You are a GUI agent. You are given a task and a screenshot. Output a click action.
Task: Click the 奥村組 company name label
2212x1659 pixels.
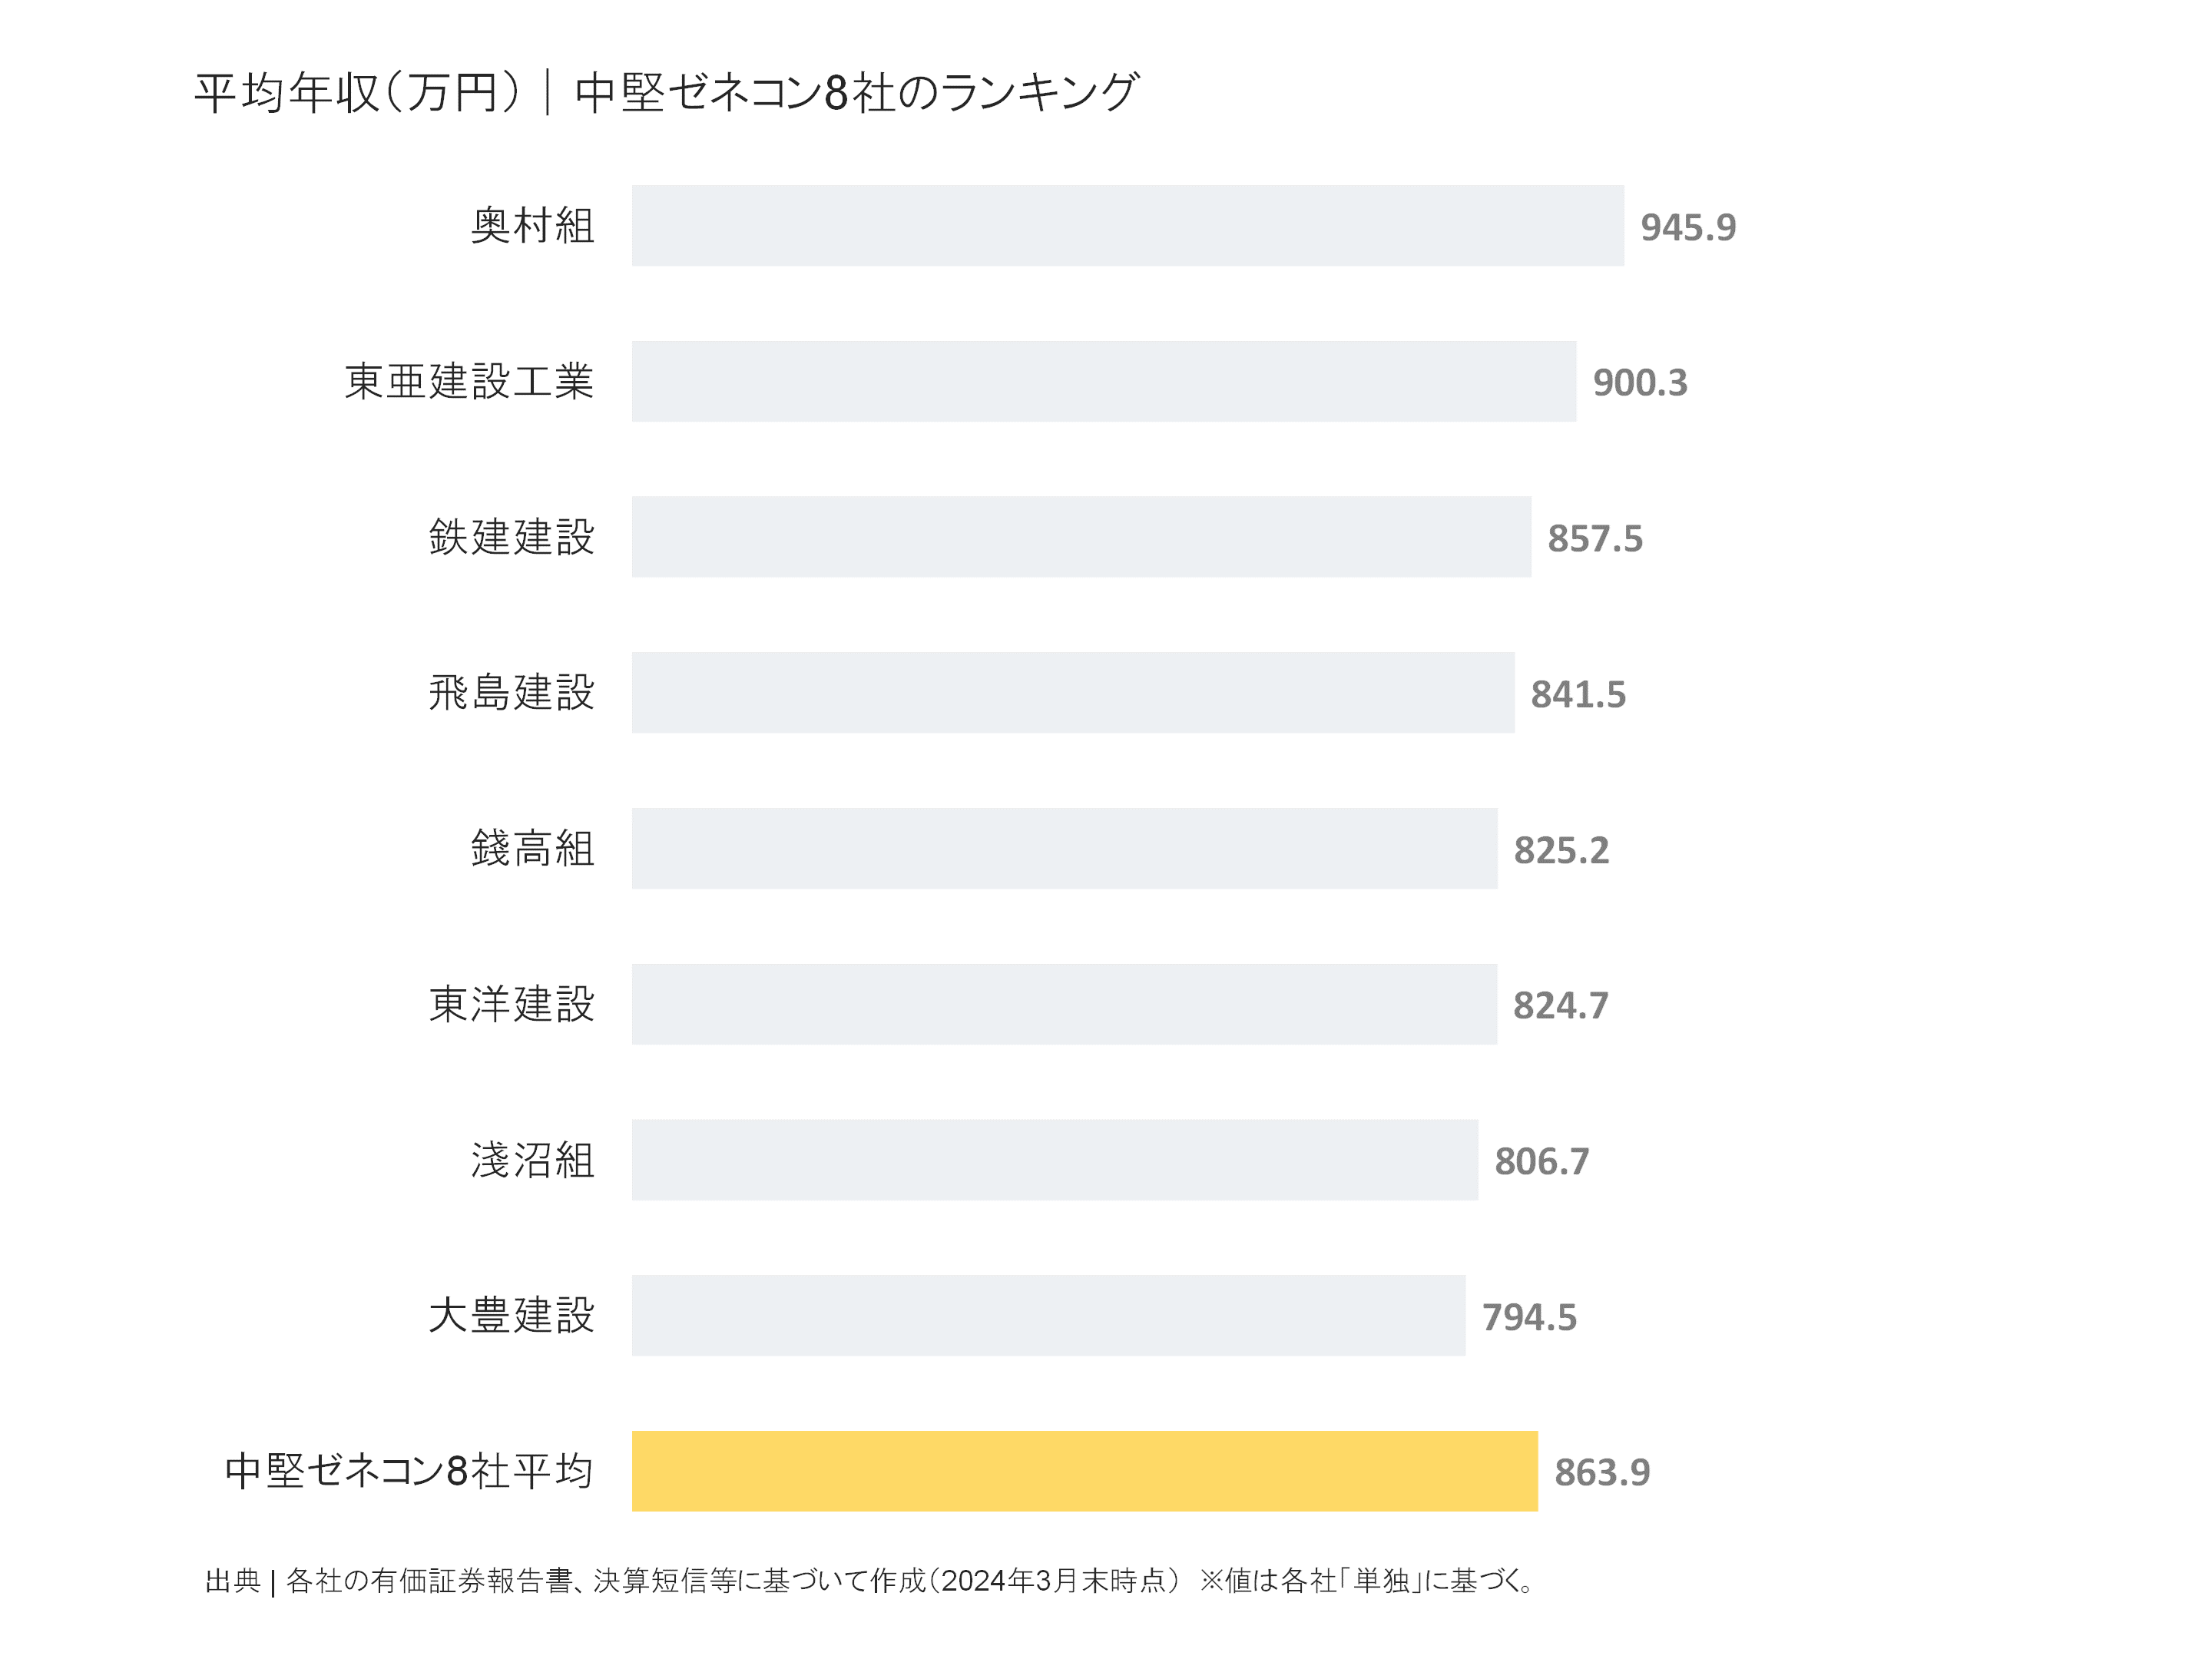[x=533, y=226]
